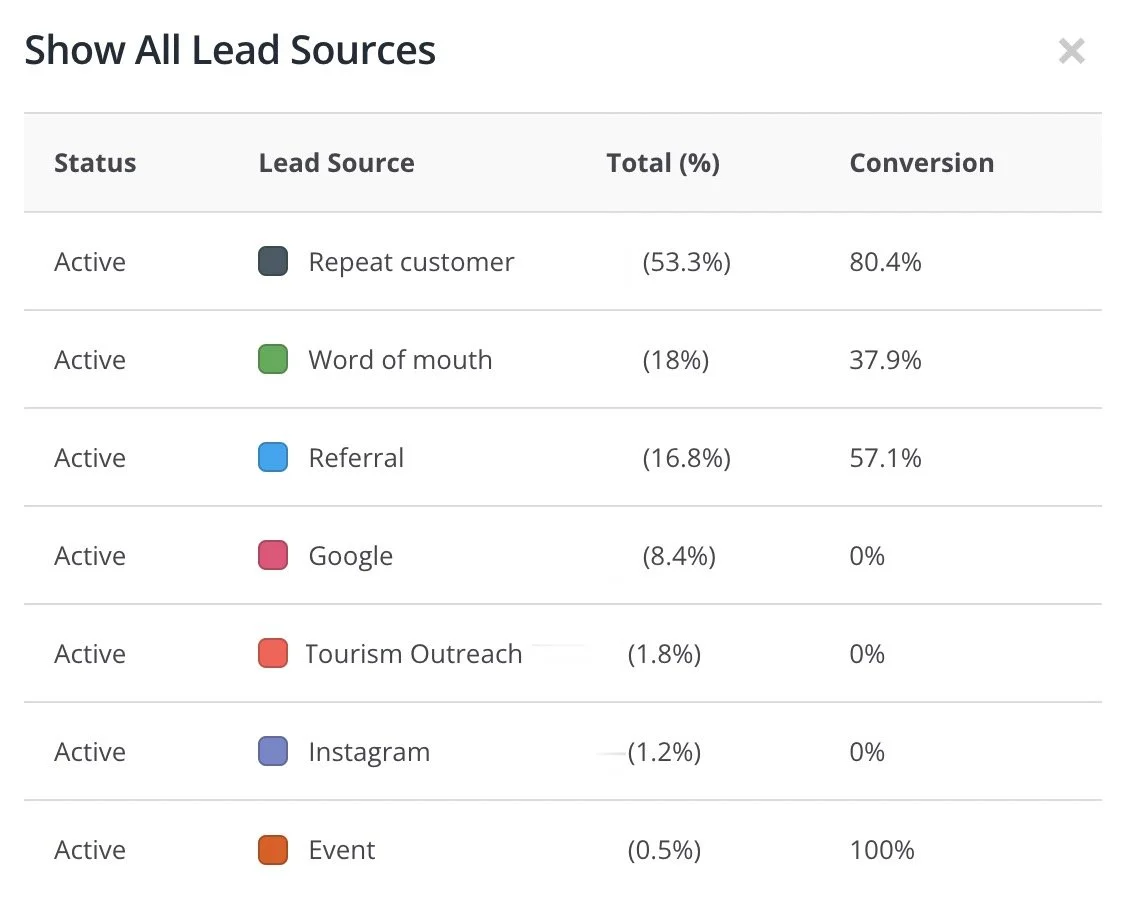This screenshot has width=1122, height=916.
Task: Click the pink Google color swatch
Action: click(x=273, y=556)
